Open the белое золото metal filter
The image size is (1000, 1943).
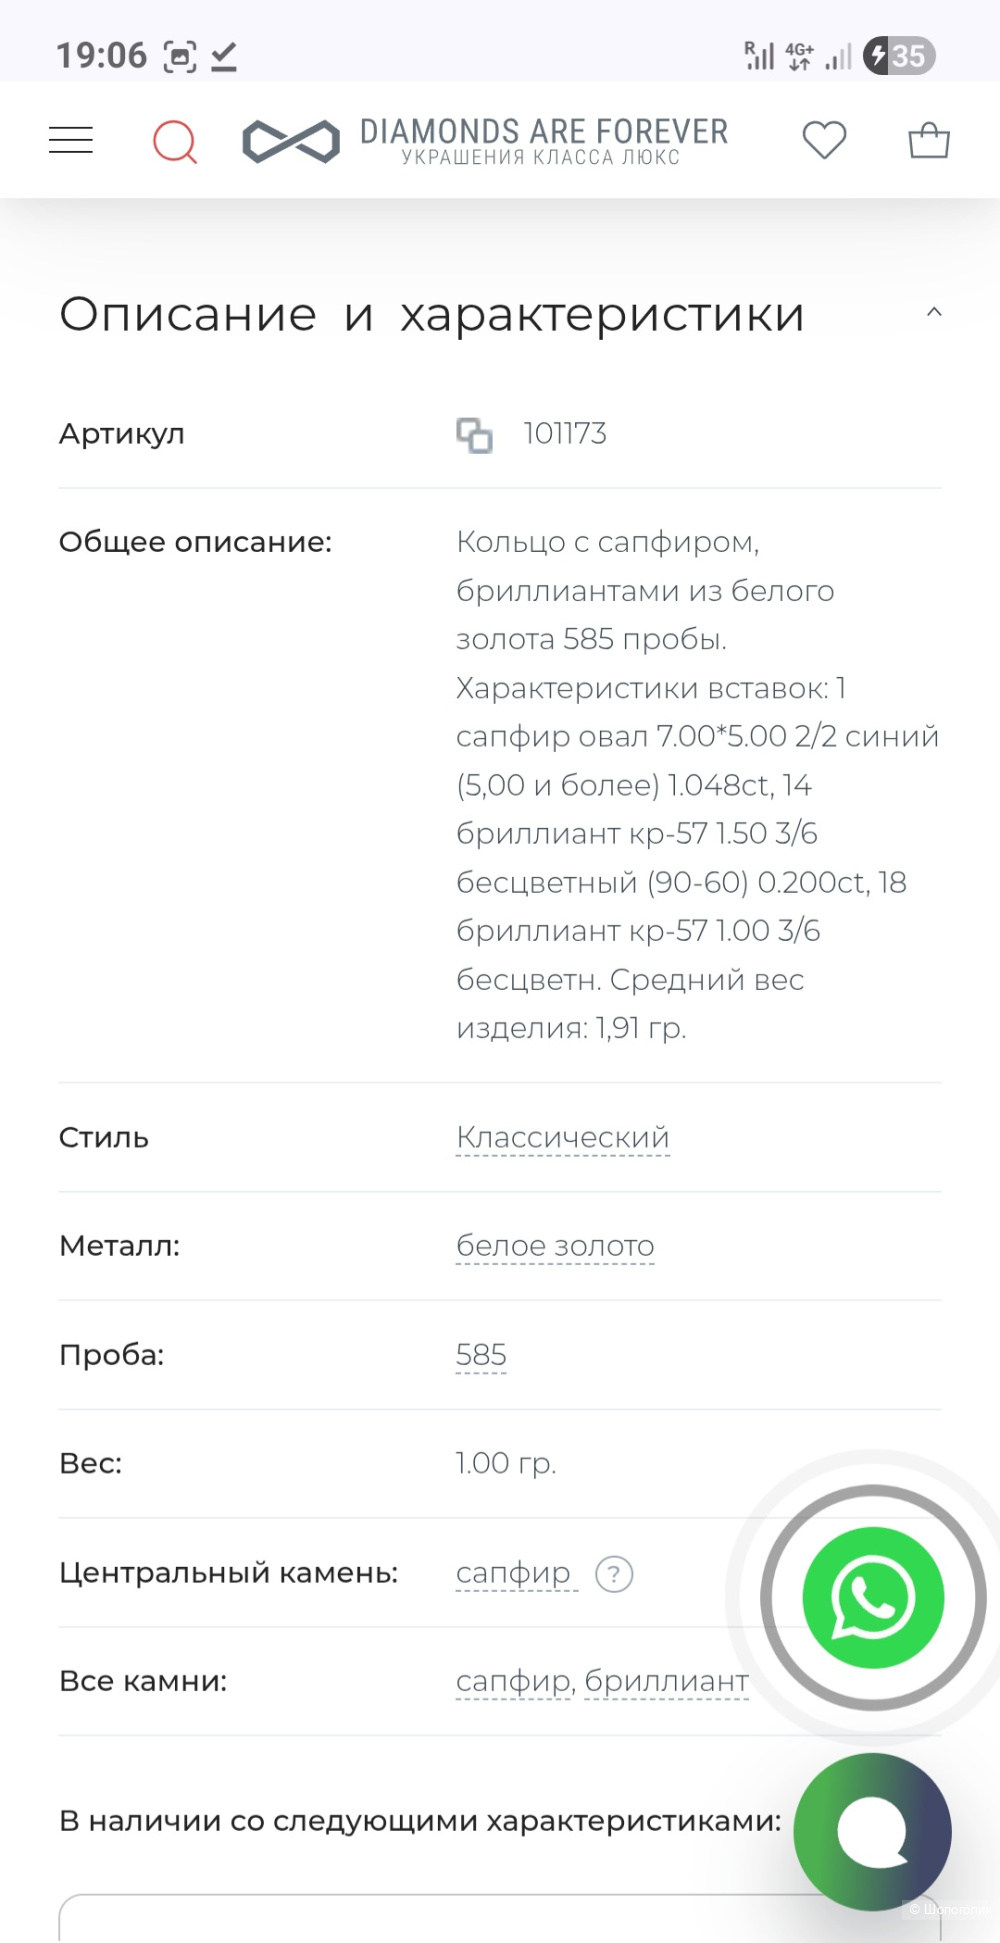pyautogui.click(x=555, y=1246)
